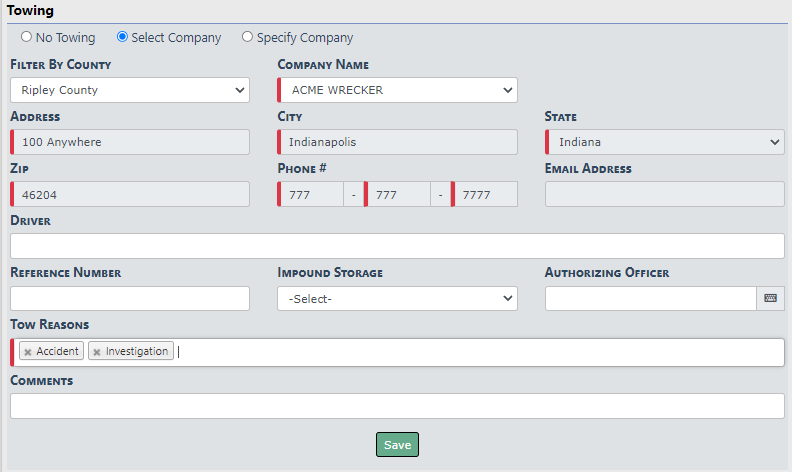Remove the Investigation tow reason tag
Viewport: 792px width, 472px height.
tap(97, 352)
